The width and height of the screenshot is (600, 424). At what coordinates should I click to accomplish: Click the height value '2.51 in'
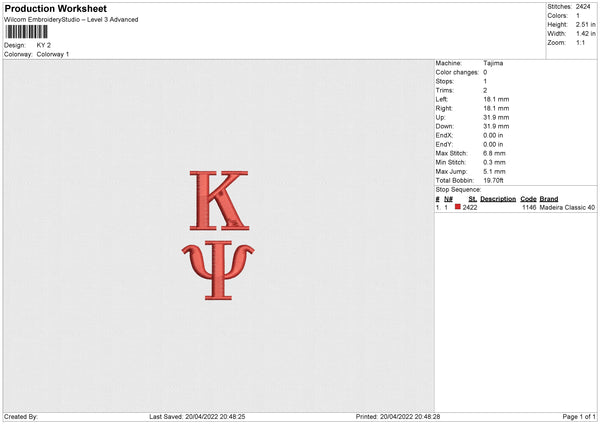point(585,24)
